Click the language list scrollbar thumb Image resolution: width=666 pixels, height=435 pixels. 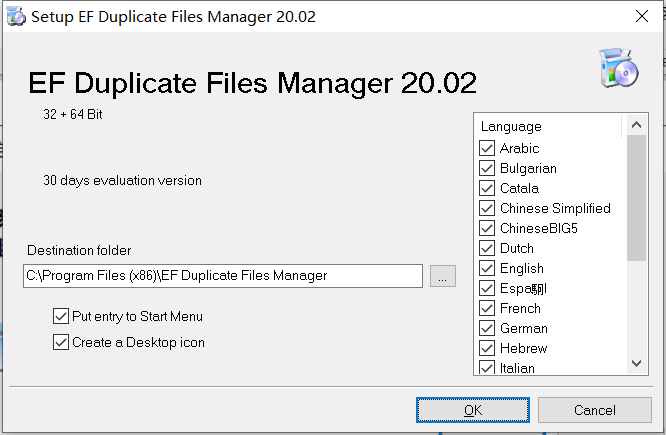click(636, 198)
